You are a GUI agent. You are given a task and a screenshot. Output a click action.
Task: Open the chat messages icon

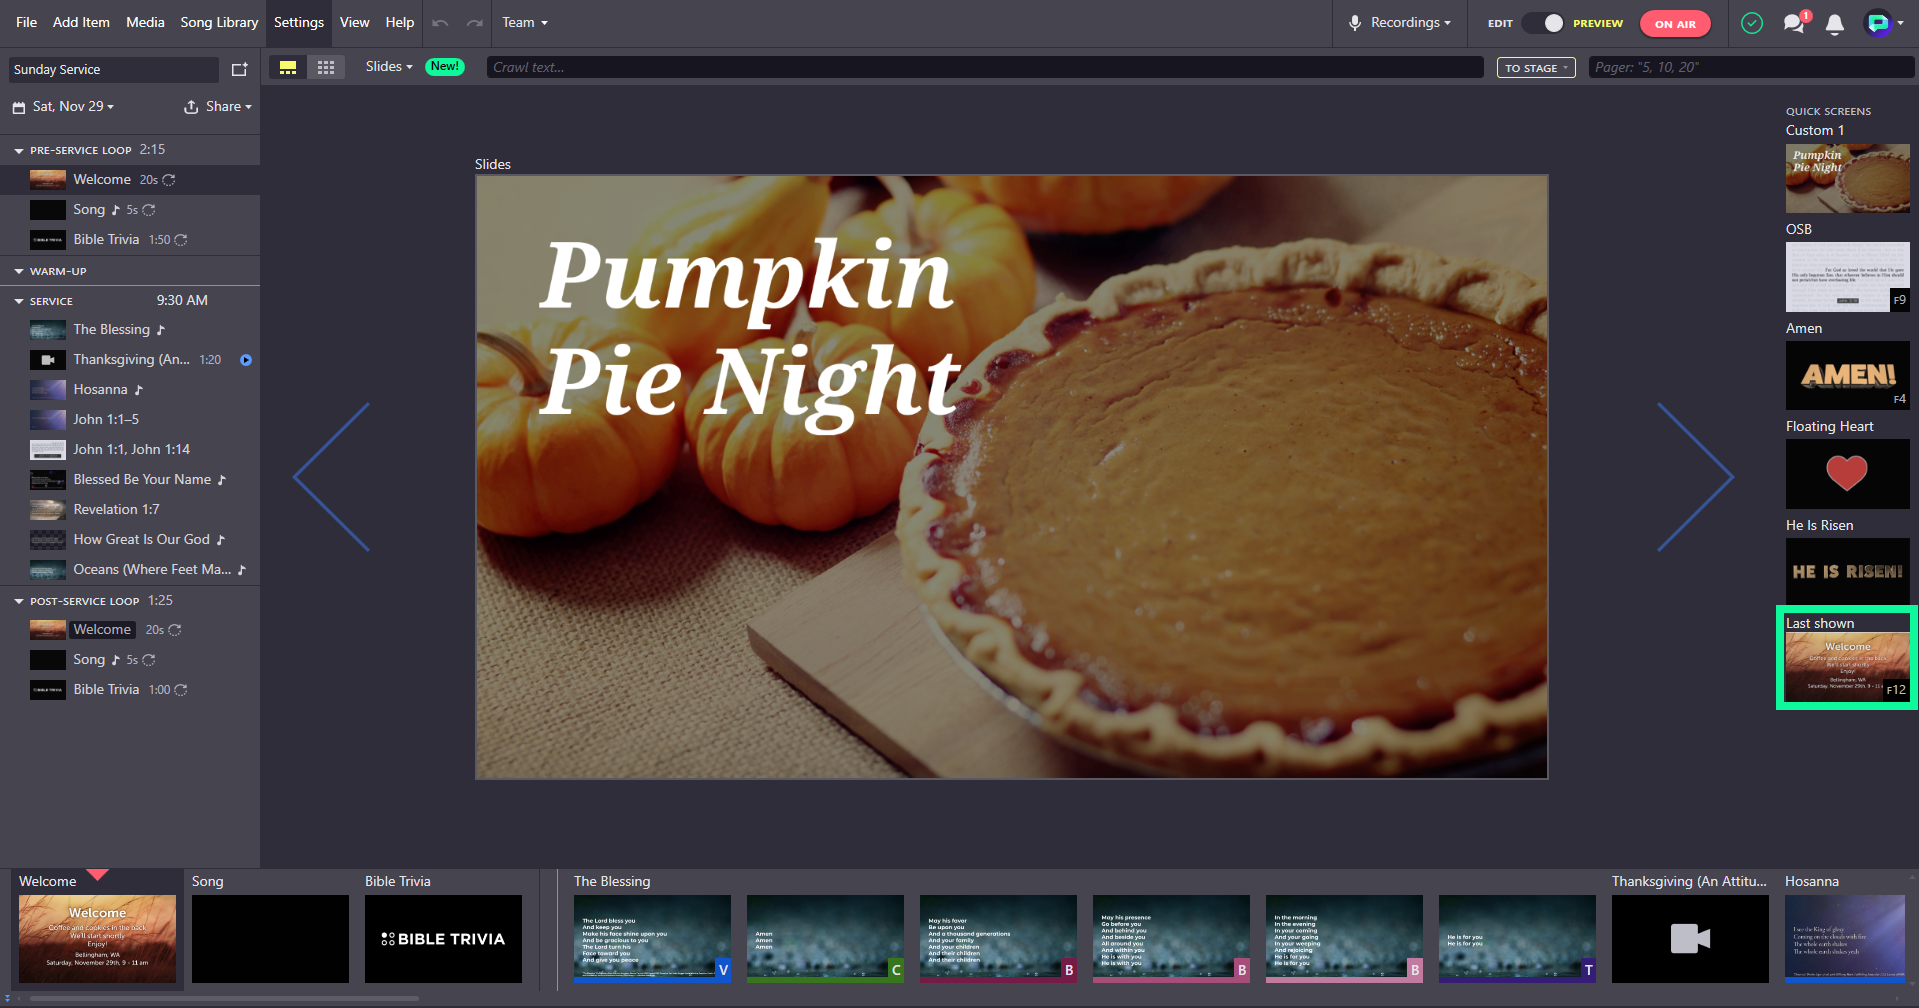click(x=1795, y=23)
